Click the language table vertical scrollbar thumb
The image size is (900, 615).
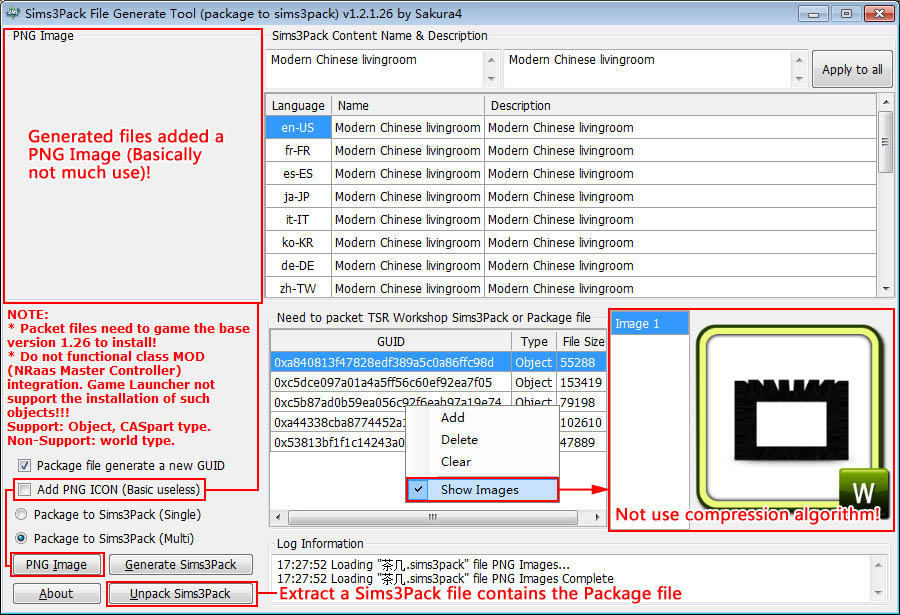886,142
